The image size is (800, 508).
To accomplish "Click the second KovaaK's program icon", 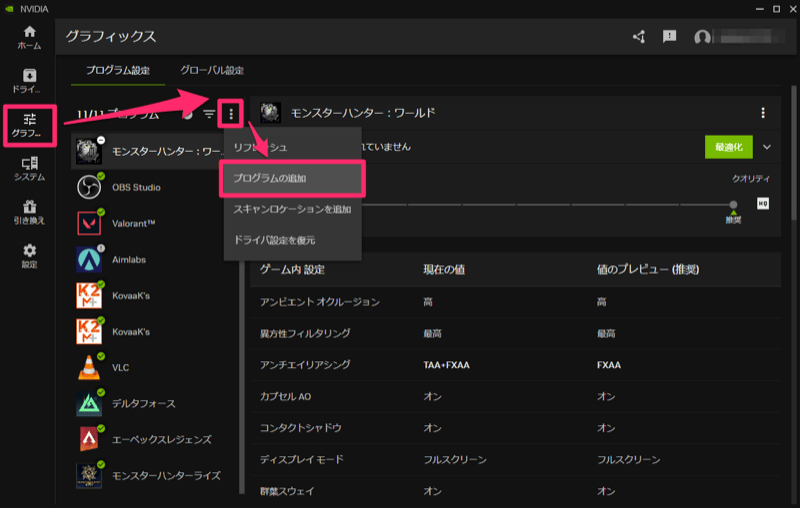I will (x=89, y=332).
